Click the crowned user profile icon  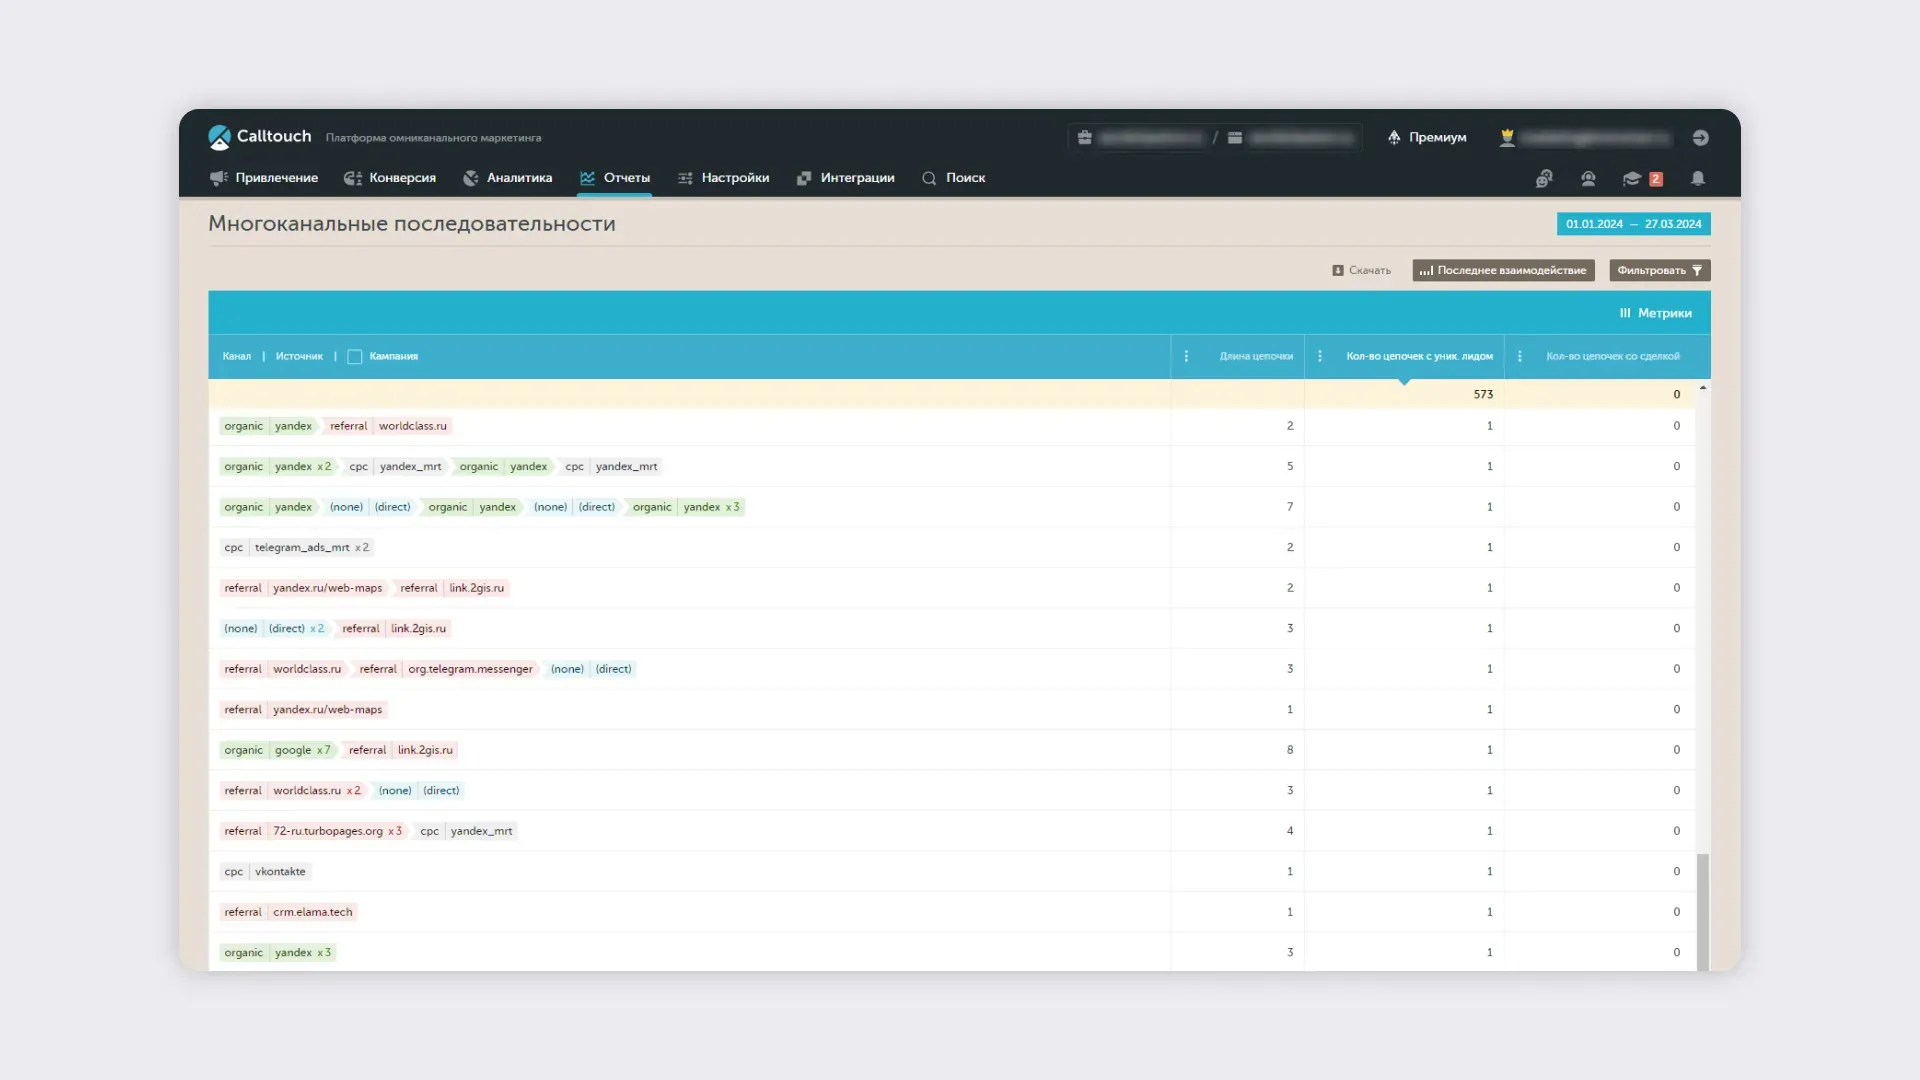pos(1507,138)
